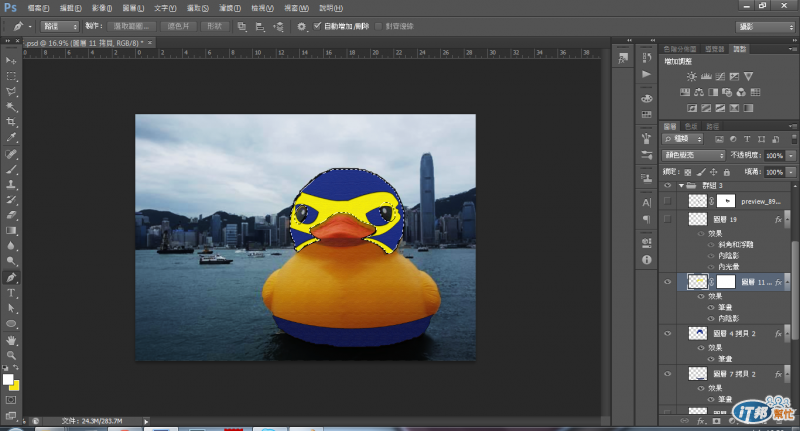Add a Color Balance adjustment (scales icon)

pyautogui.click(x=699, y=92)
